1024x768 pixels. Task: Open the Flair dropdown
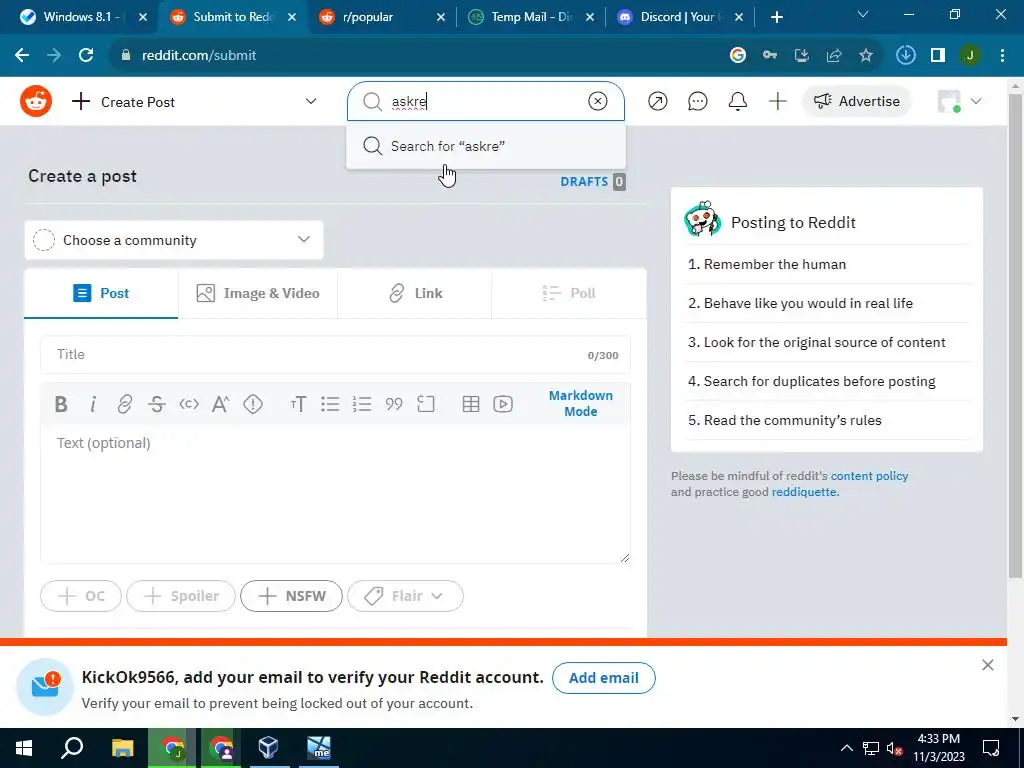pyautogui.click(x=406, y=596)
